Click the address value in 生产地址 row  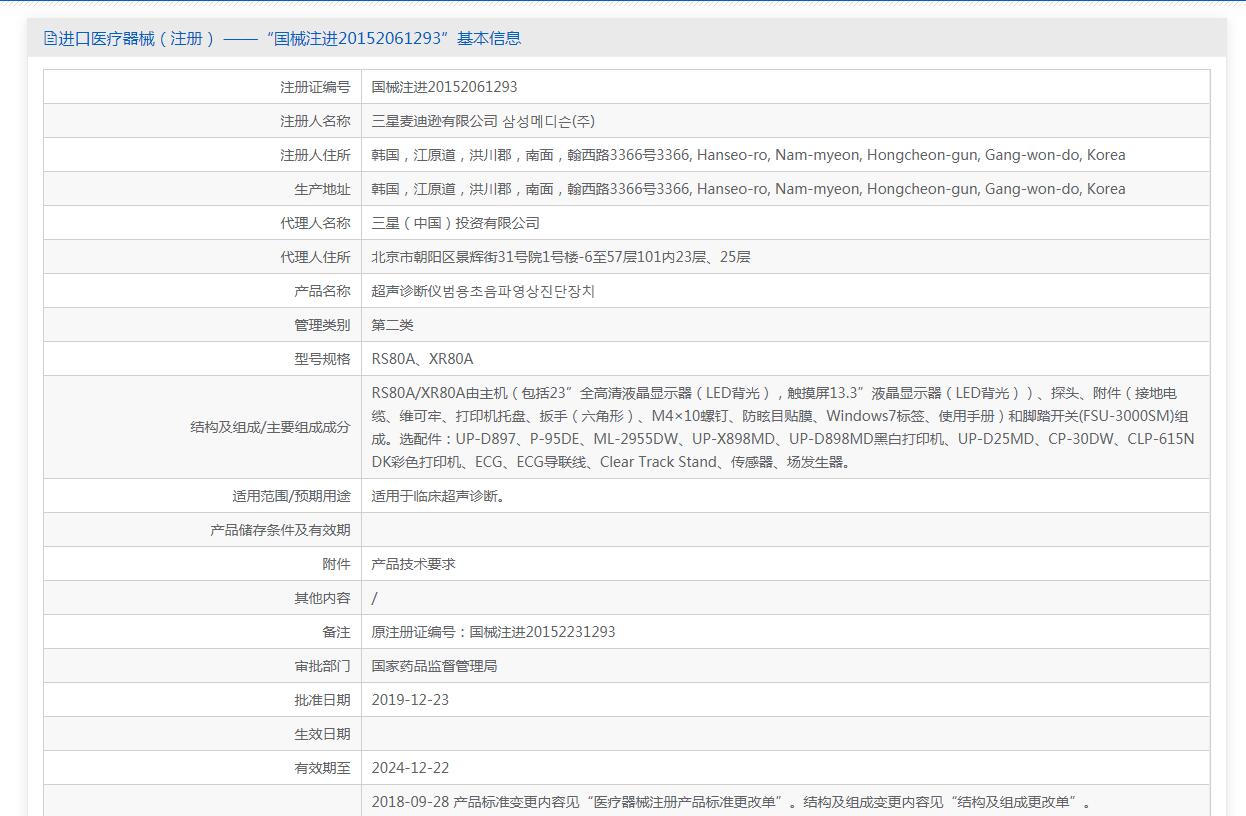[x=748, y=189]
